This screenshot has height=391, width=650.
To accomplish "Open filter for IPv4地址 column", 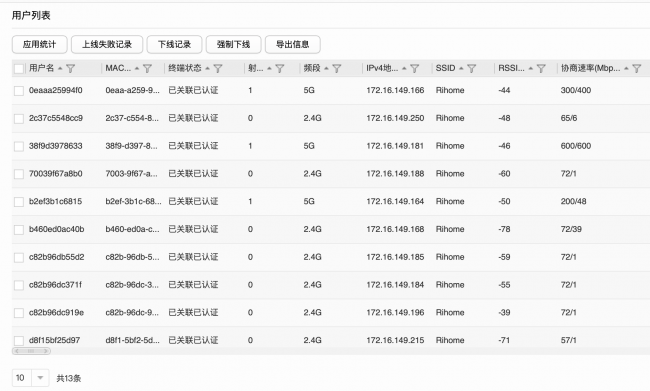I will [x=415, y=68].
